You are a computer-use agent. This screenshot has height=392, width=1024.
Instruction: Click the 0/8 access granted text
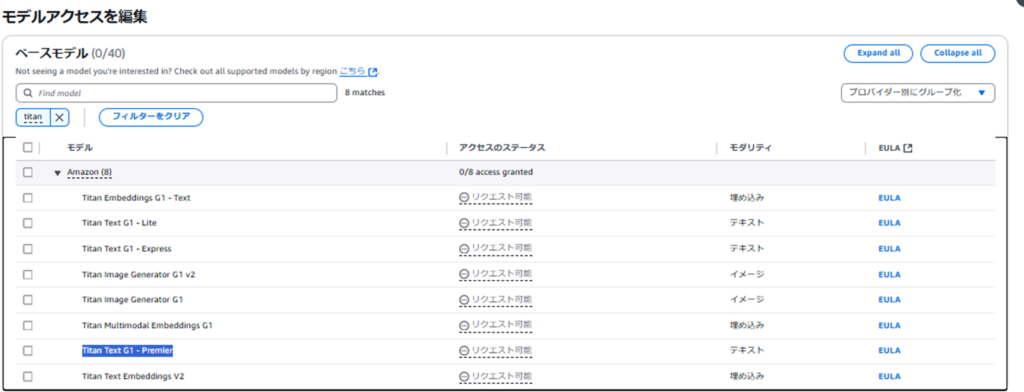(496, 172)
